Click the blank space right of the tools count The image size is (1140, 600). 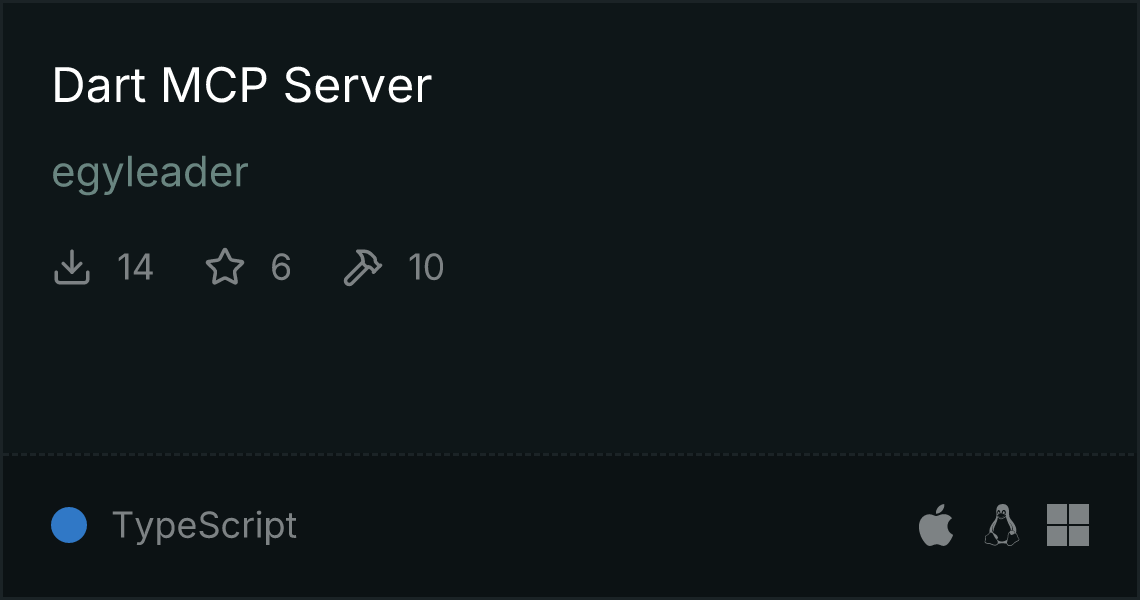click(x=727, y=267)
